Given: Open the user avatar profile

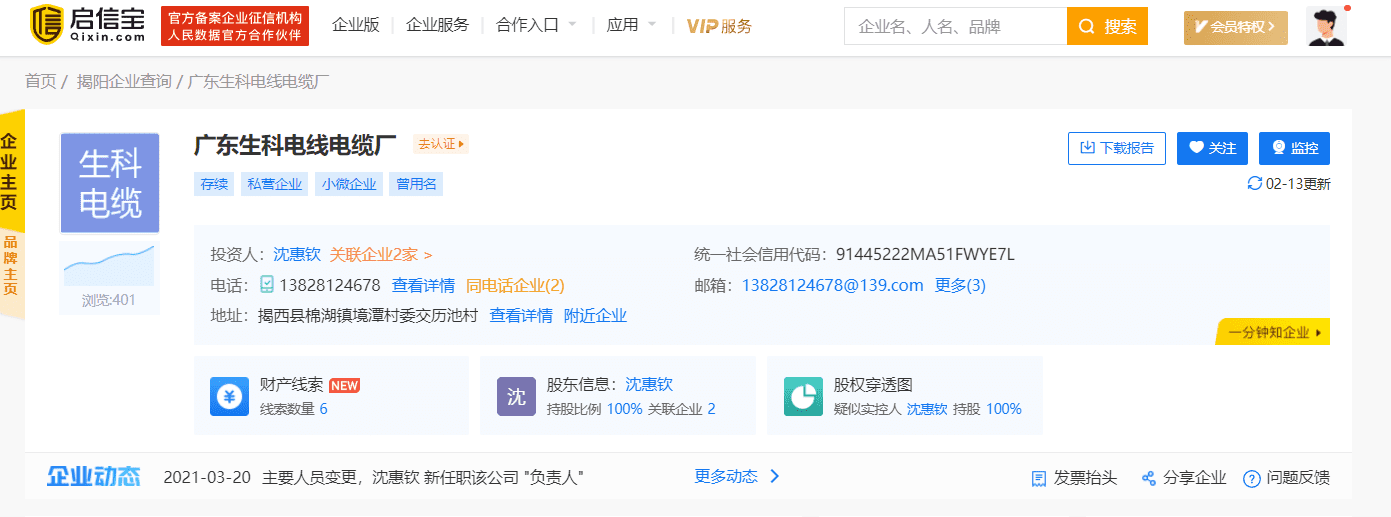Looking at the screenshot, I should pyautogui.click(x=1326, y=26).
